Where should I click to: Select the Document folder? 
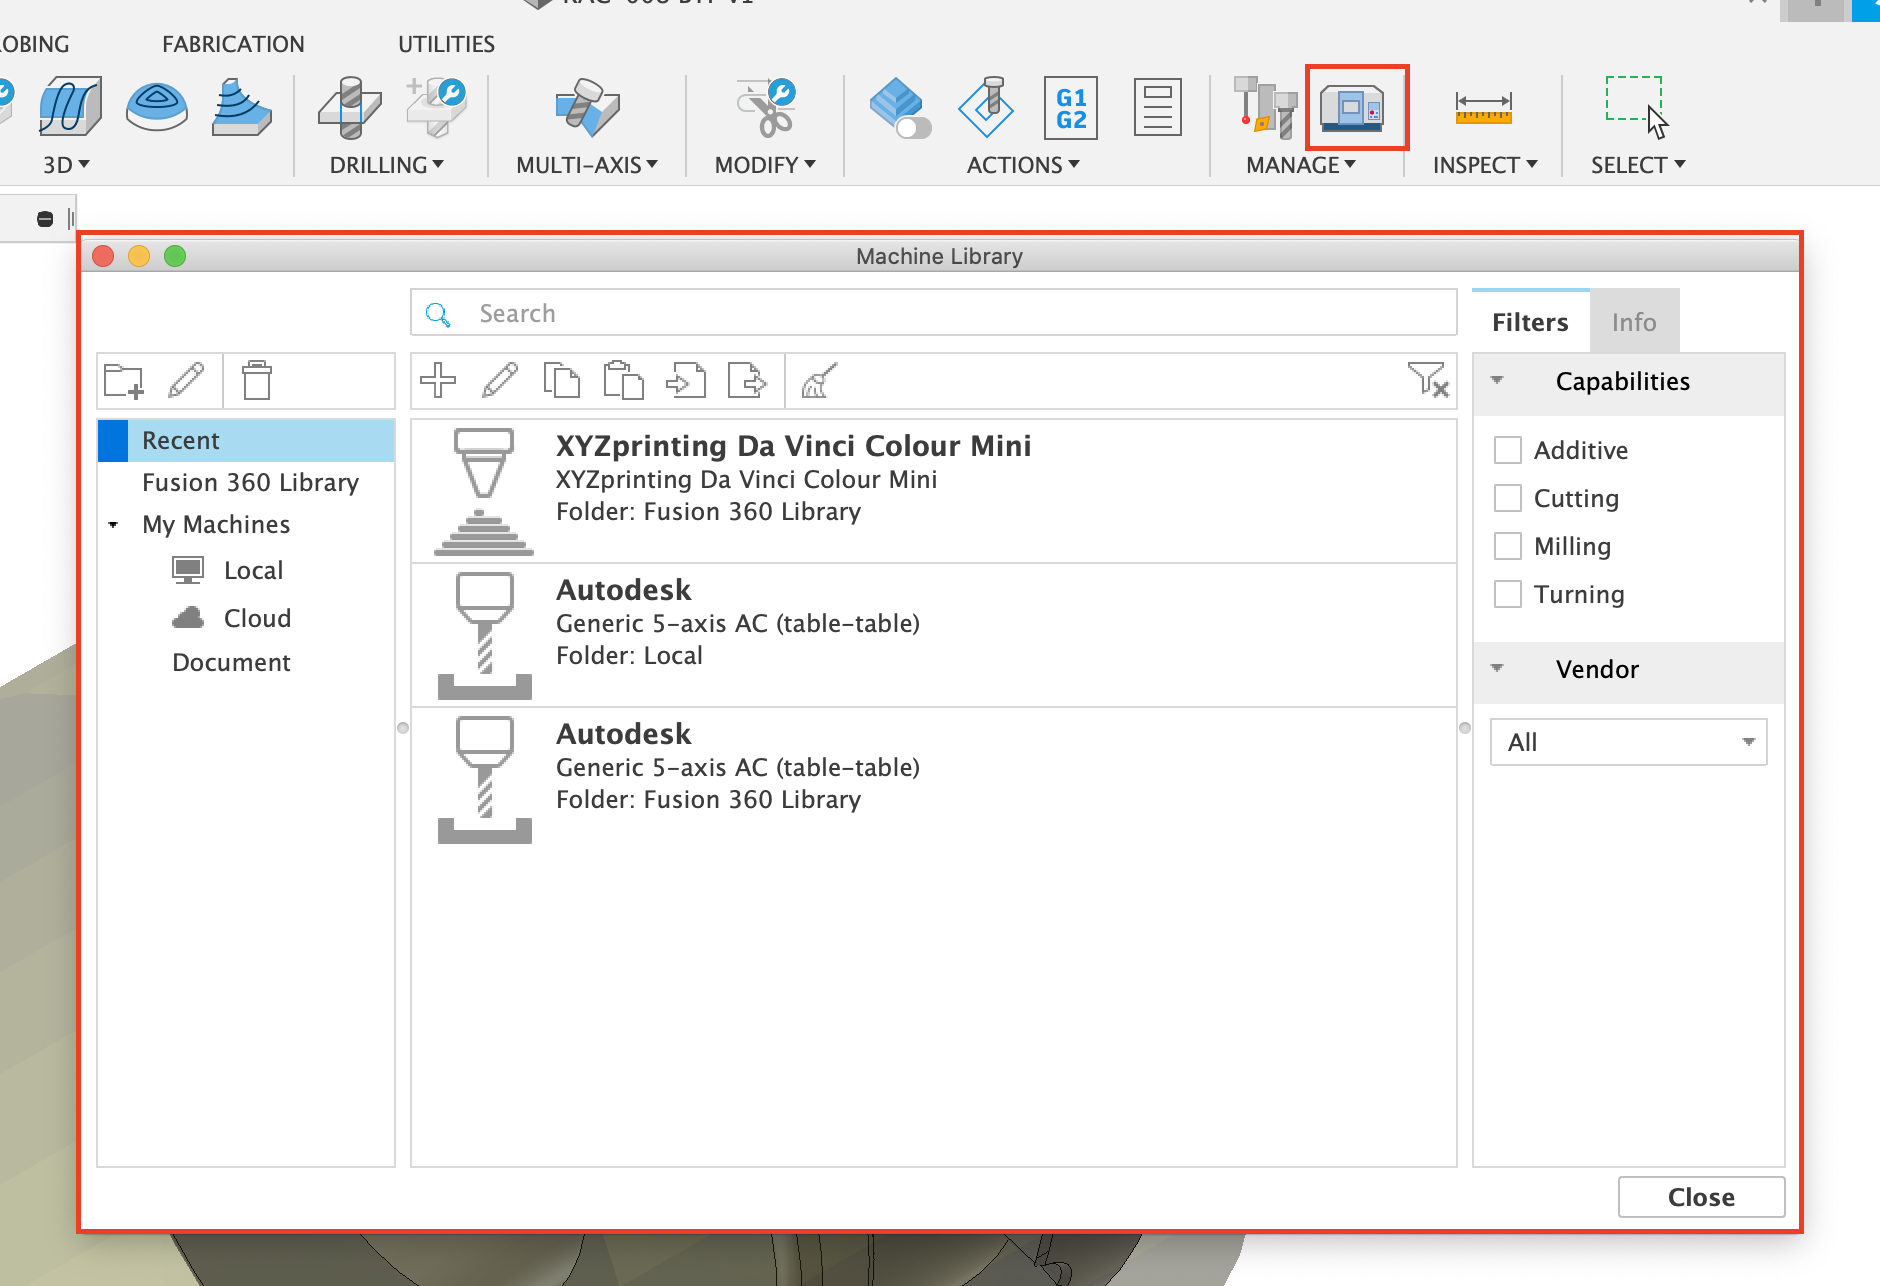(231, 663)
